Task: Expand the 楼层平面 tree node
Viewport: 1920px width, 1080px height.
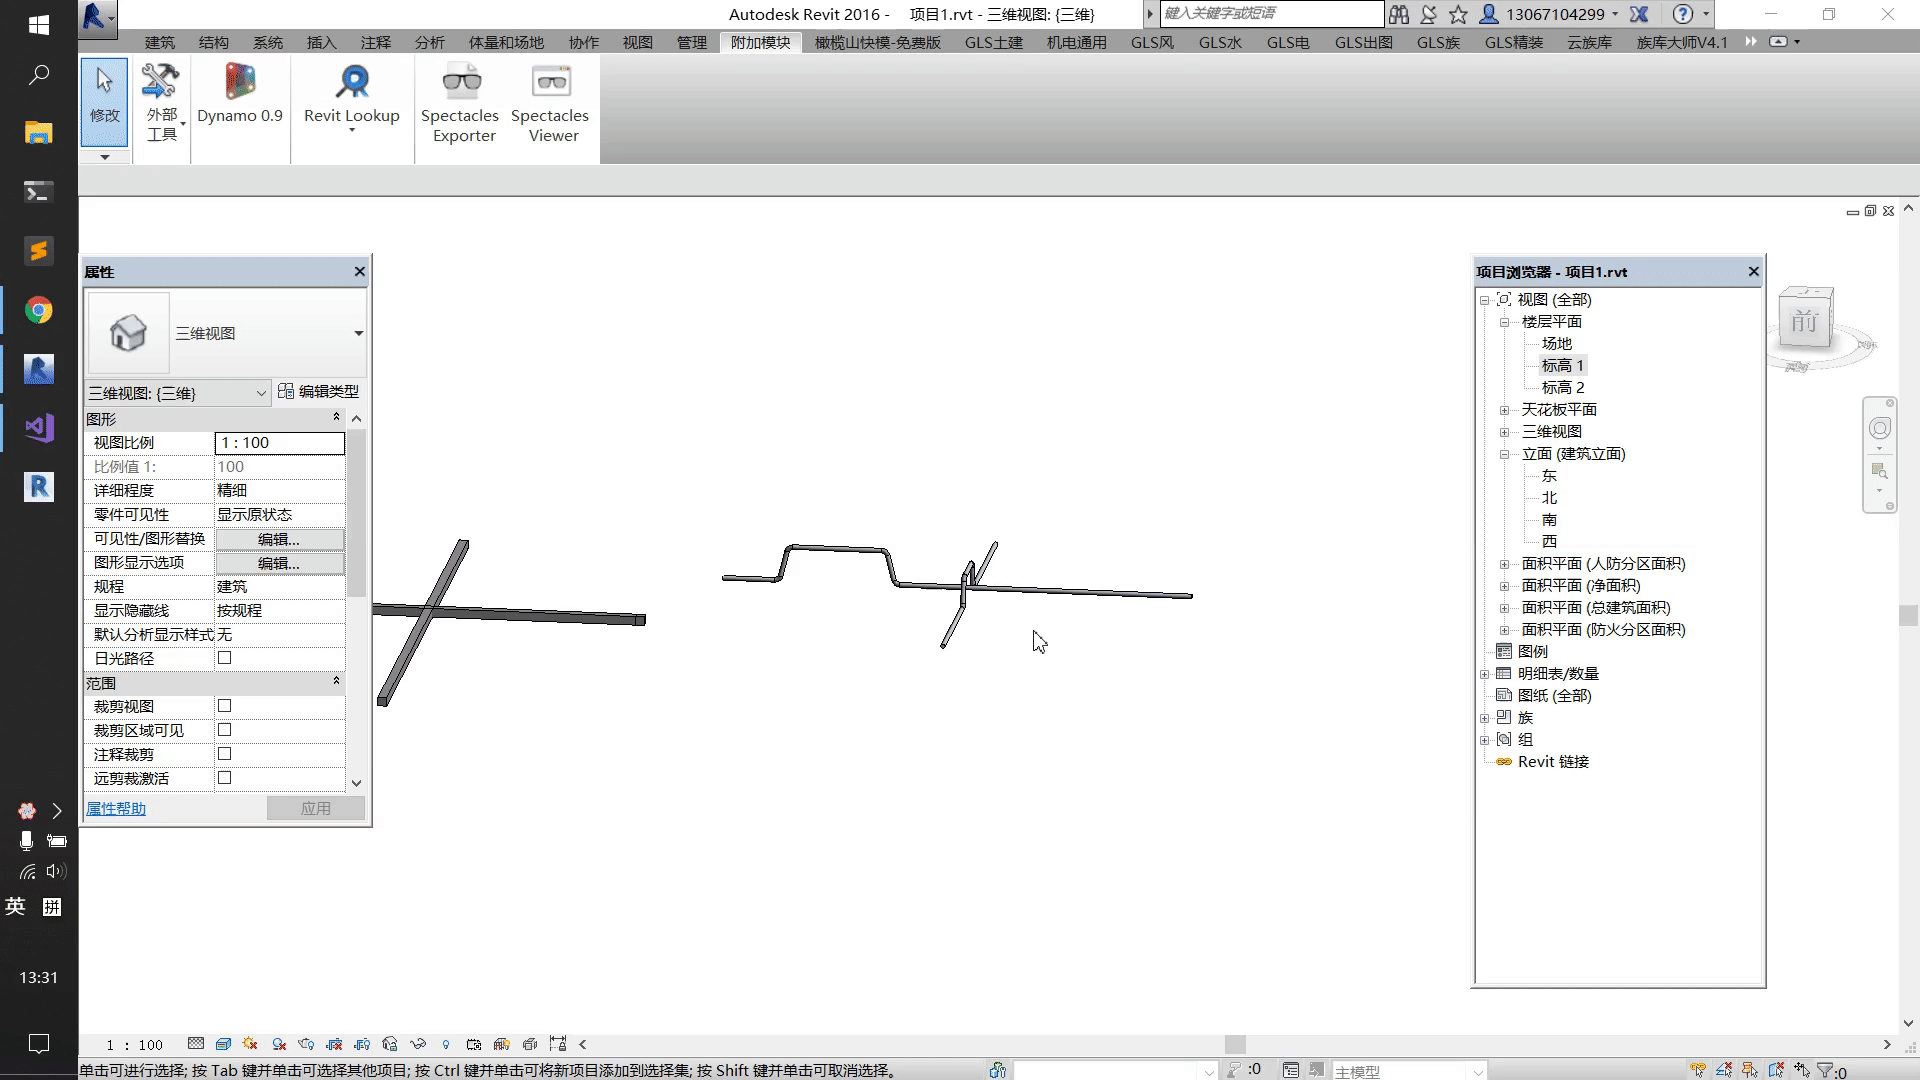Action: (x=1503, y=320)
